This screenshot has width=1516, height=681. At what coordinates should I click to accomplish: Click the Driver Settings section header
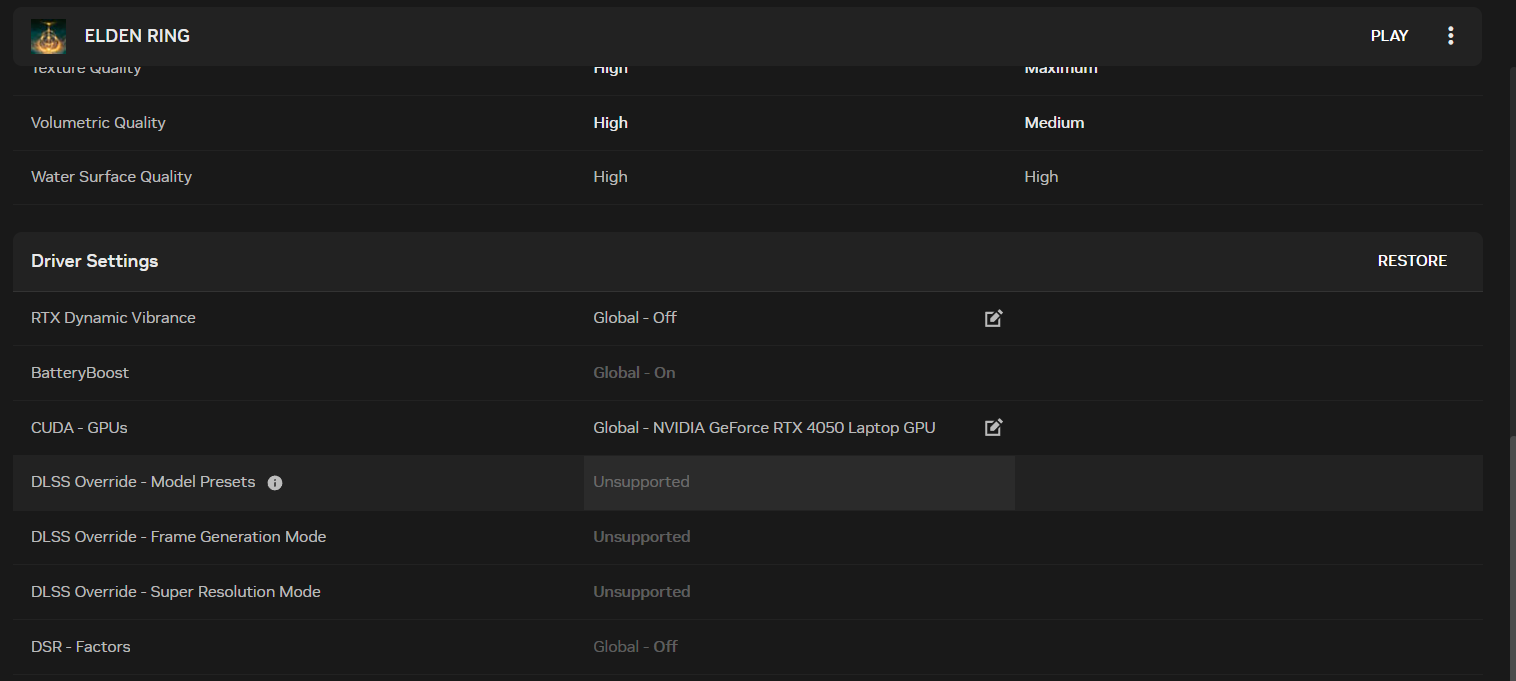(x=95, y=261)
